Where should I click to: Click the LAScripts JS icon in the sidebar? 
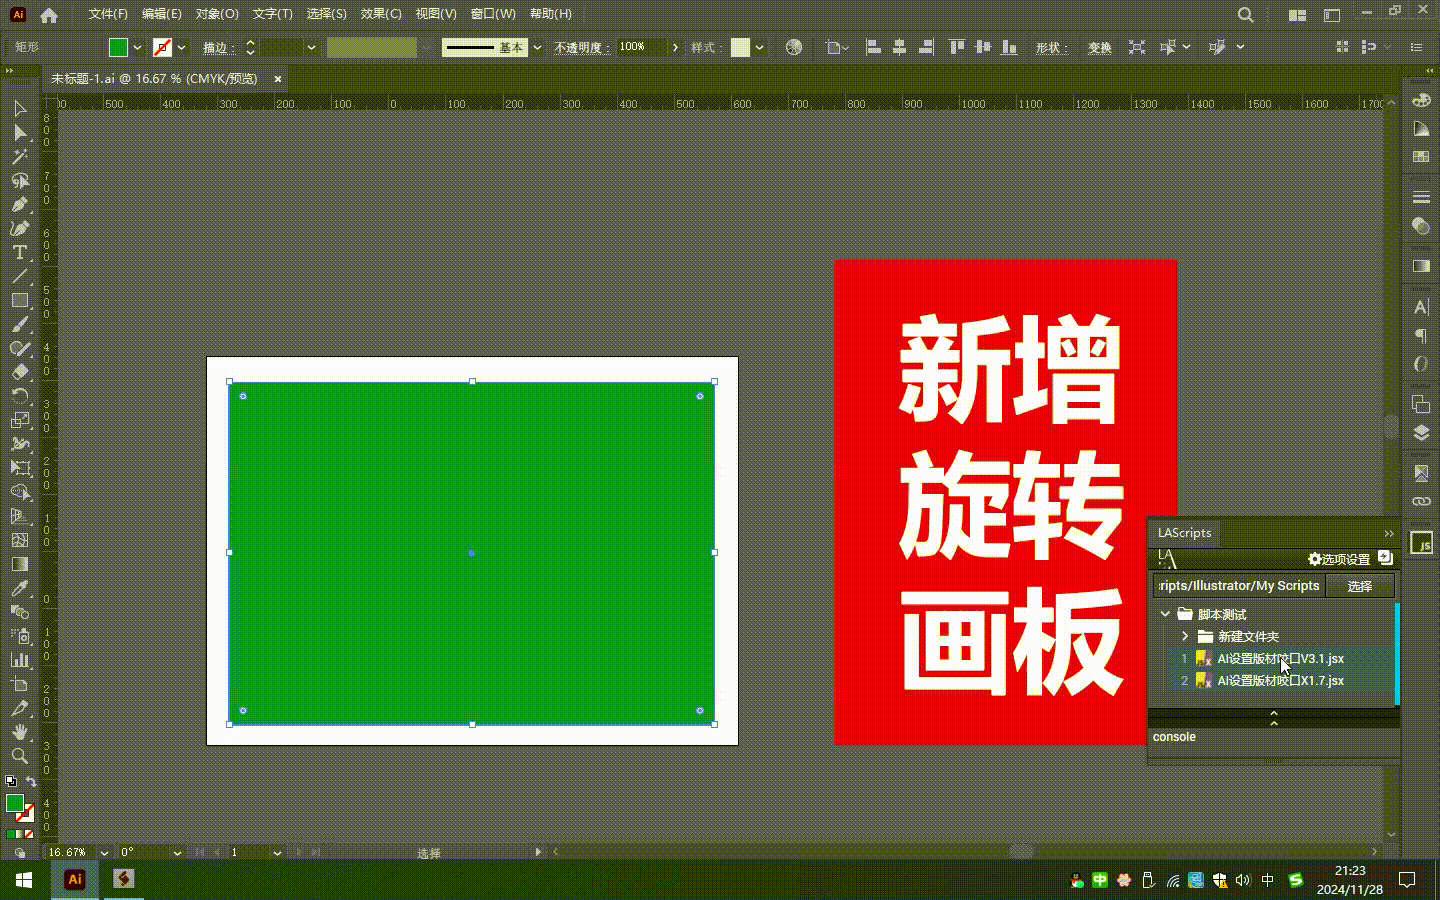(x=1421, y=543)
